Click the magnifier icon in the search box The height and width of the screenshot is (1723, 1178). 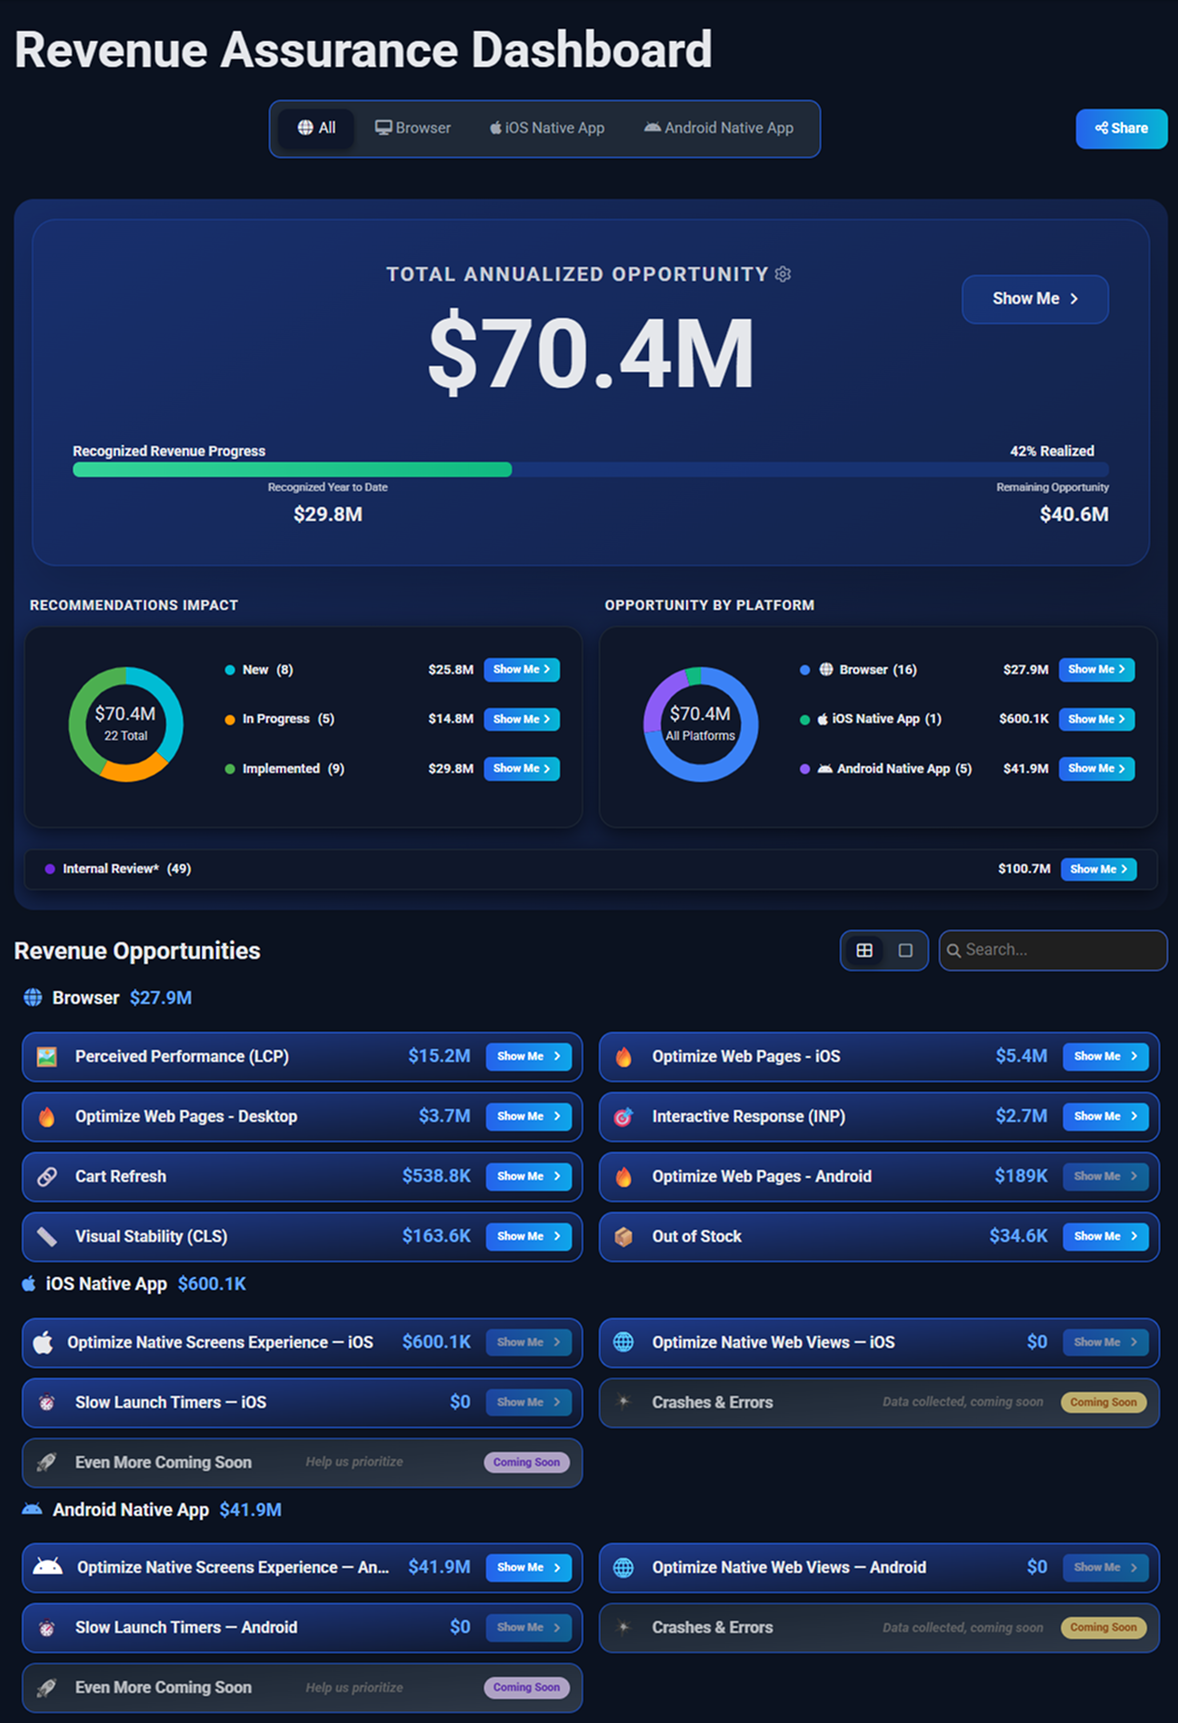(x=954, y=950)
